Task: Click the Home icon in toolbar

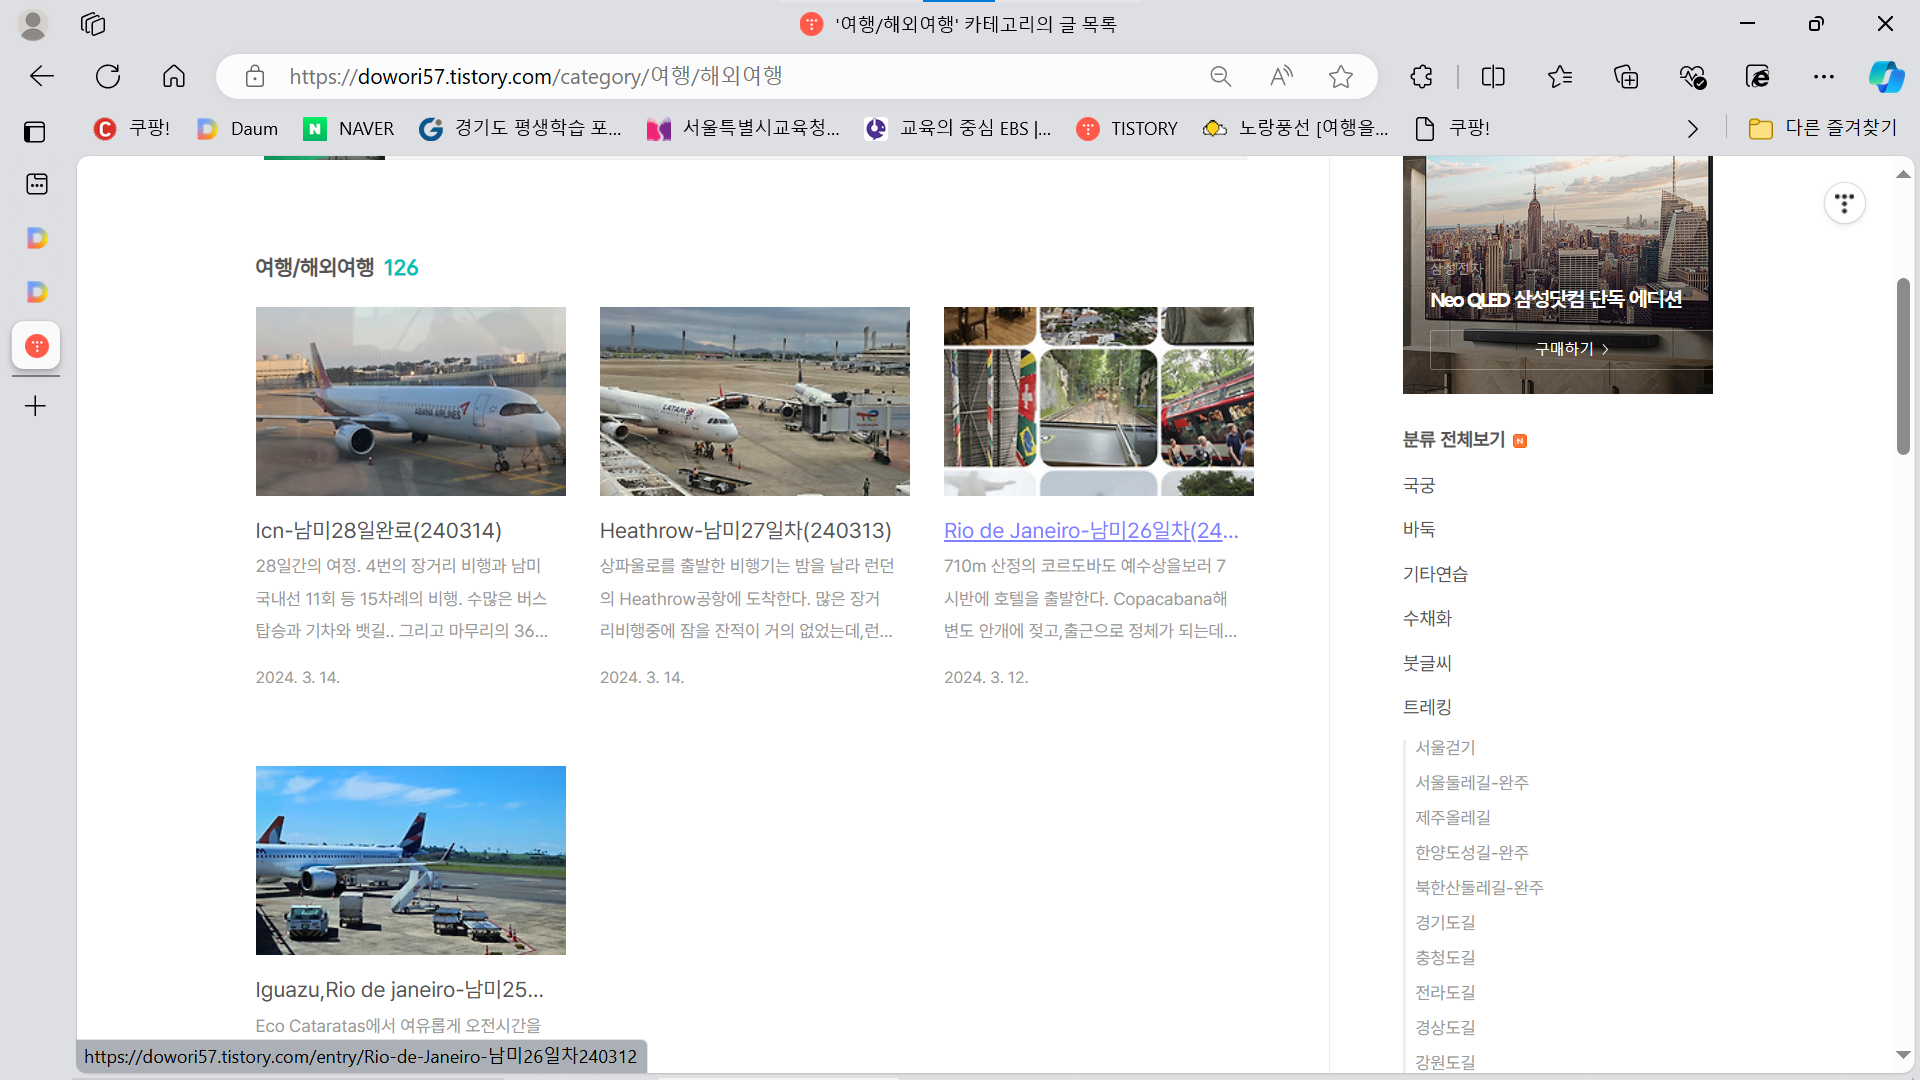Action: tap(174, 76)
